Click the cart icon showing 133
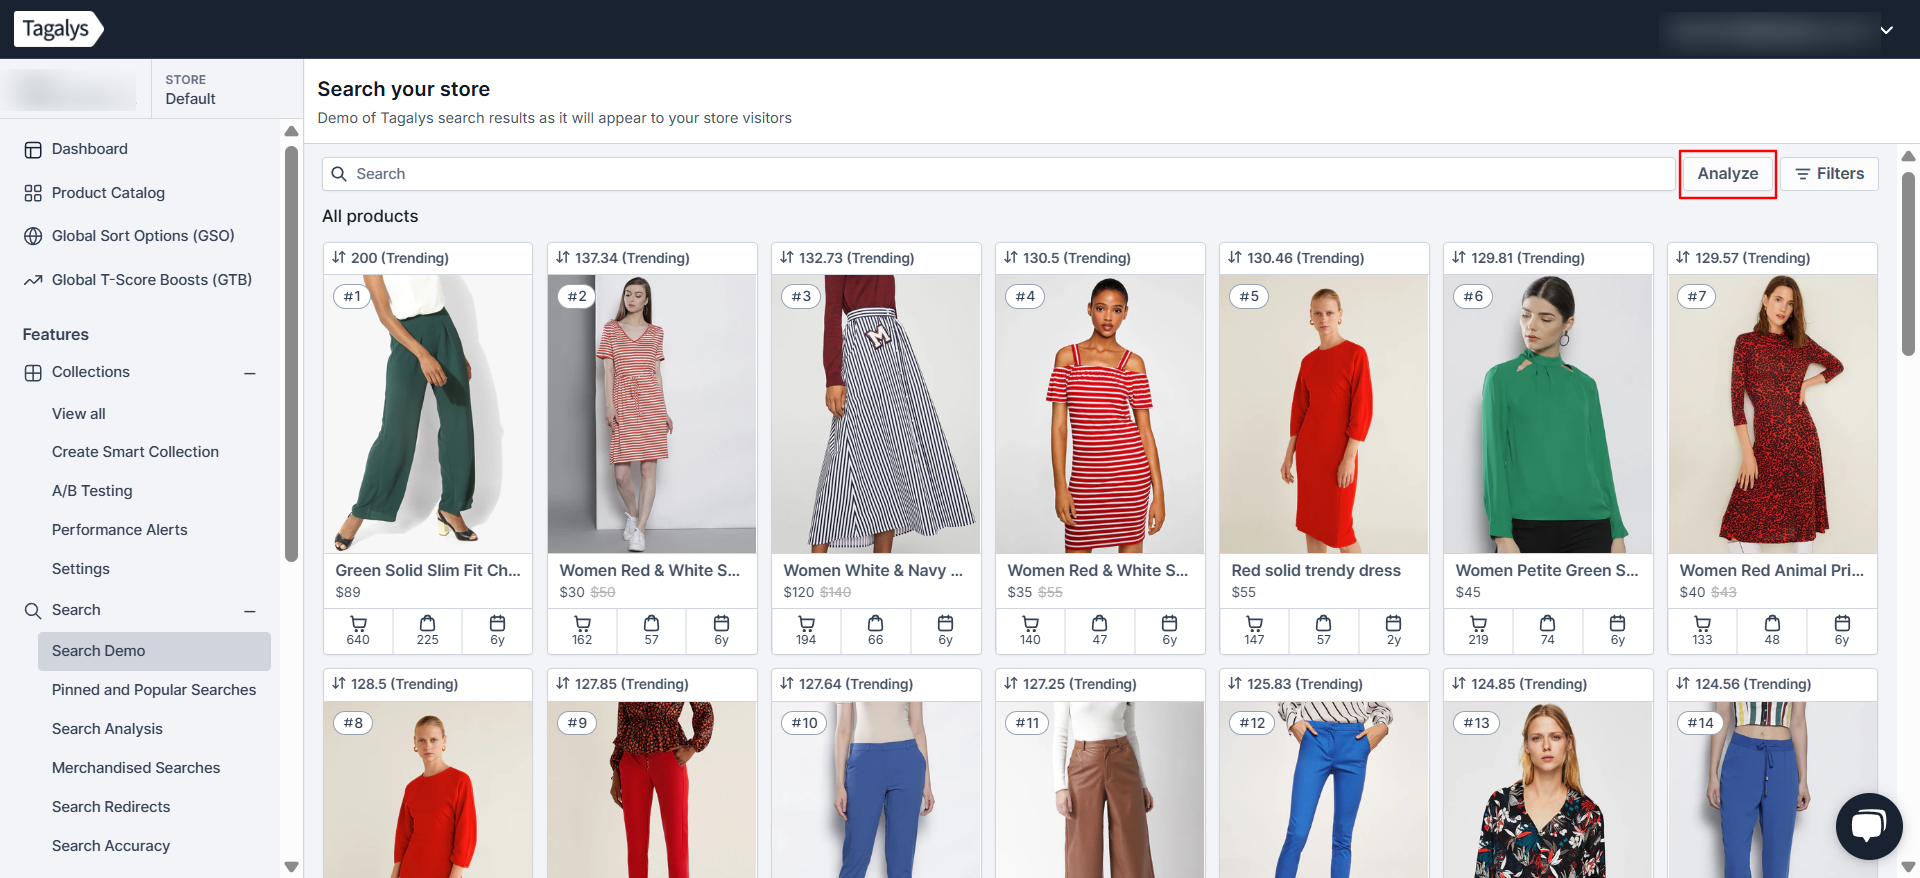Viewport: 1920px width, 878px height. pyautogui.click(x=1702, y=623)
